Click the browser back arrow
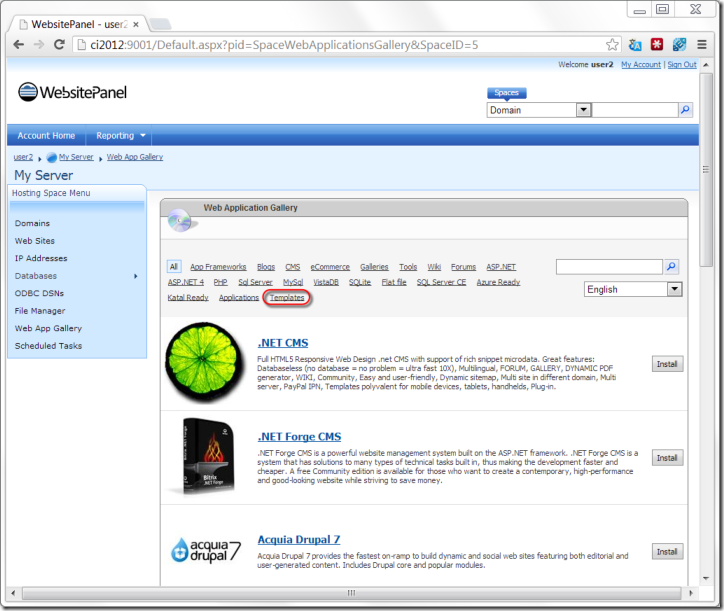 (18, 45)
